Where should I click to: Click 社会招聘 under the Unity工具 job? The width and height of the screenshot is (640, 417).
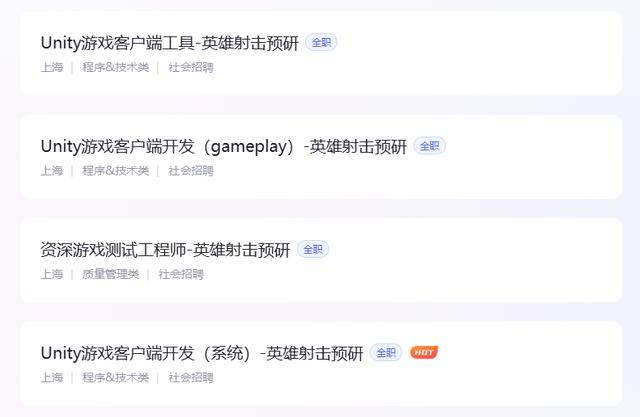191,67
